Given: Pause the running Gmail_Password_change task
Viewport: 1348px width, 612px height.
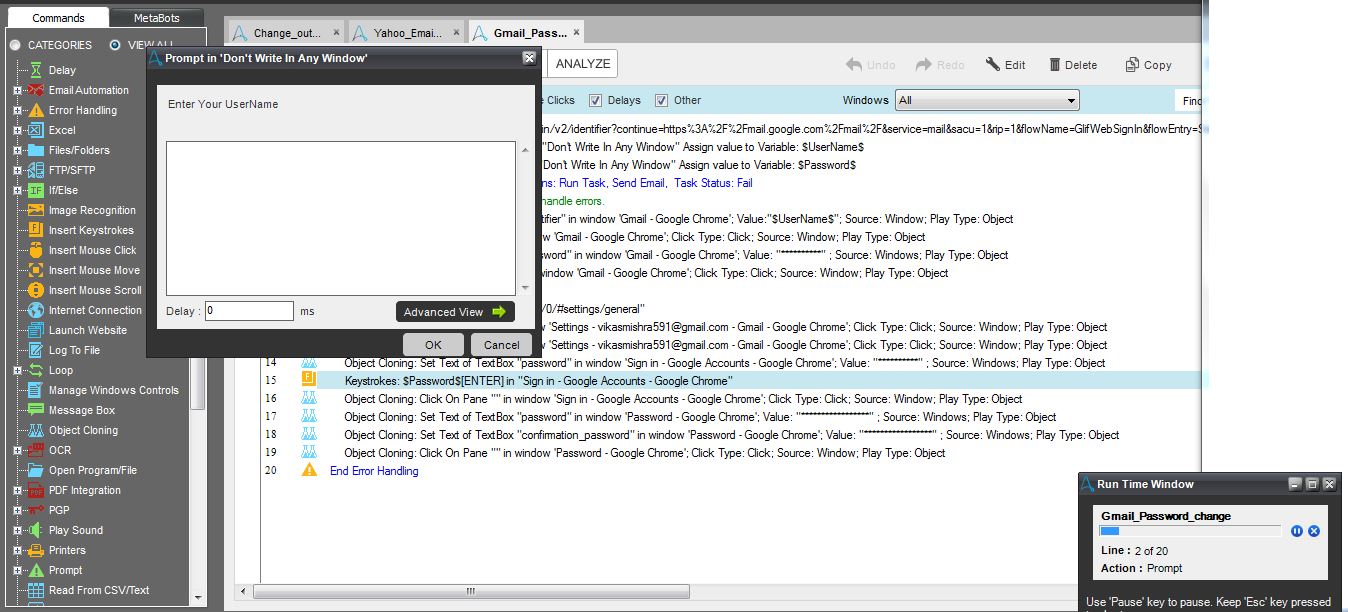Looking at the screenshot, I should [x=1297, y=531].
